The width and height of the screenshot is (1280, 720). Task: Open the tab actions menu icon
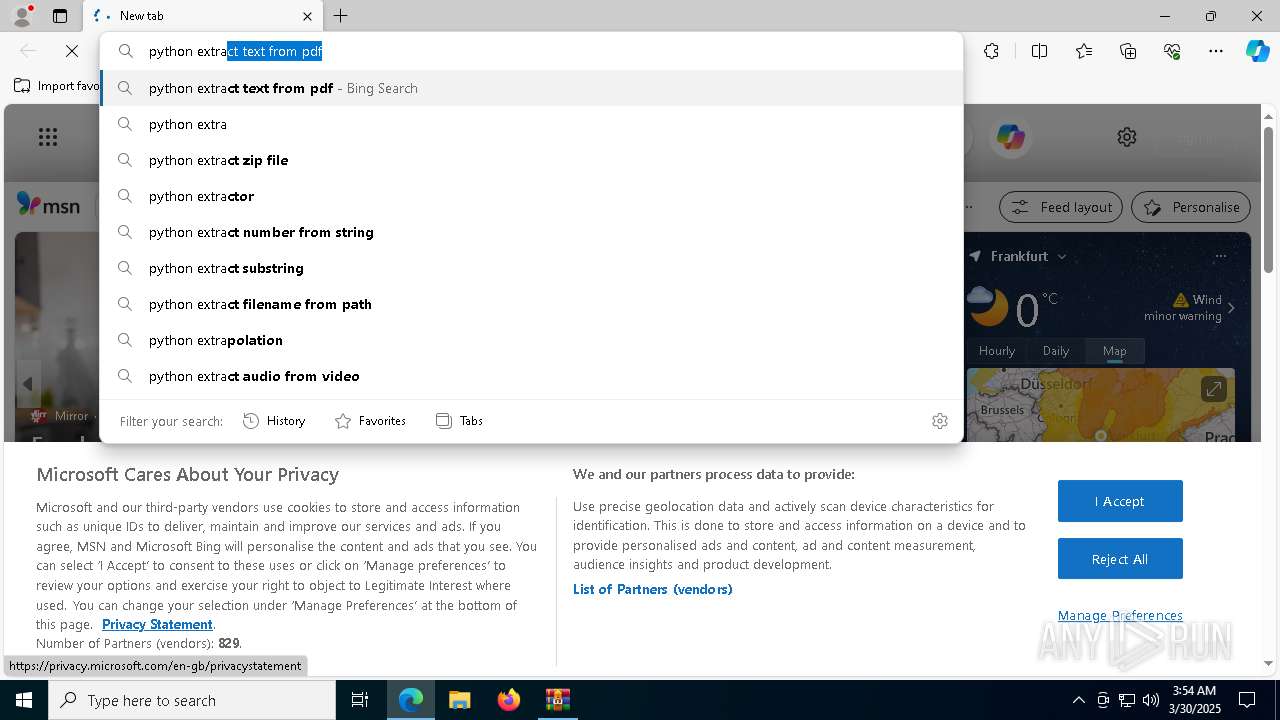coord(60,16)
